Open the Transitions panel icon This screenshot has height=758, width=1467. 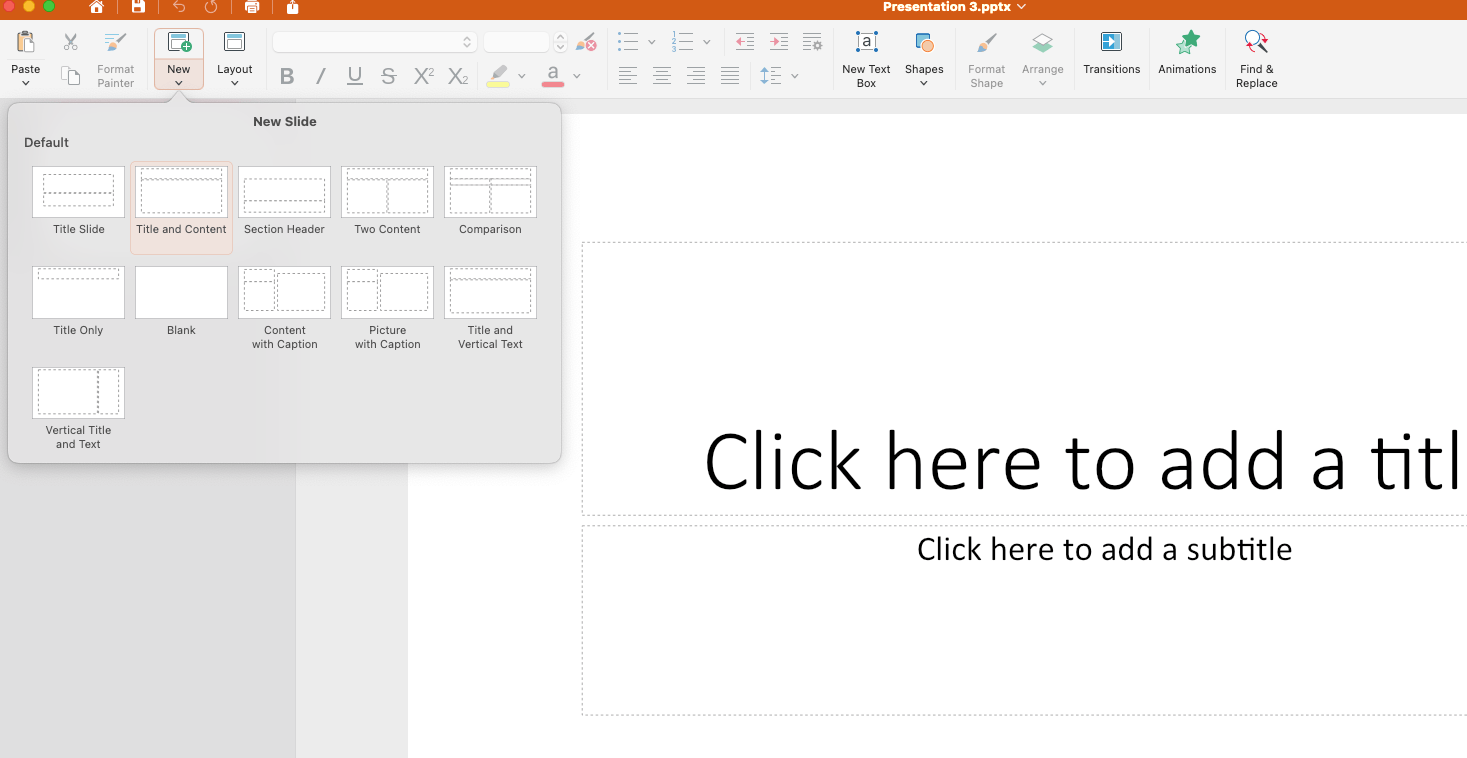pos(1111,43)
